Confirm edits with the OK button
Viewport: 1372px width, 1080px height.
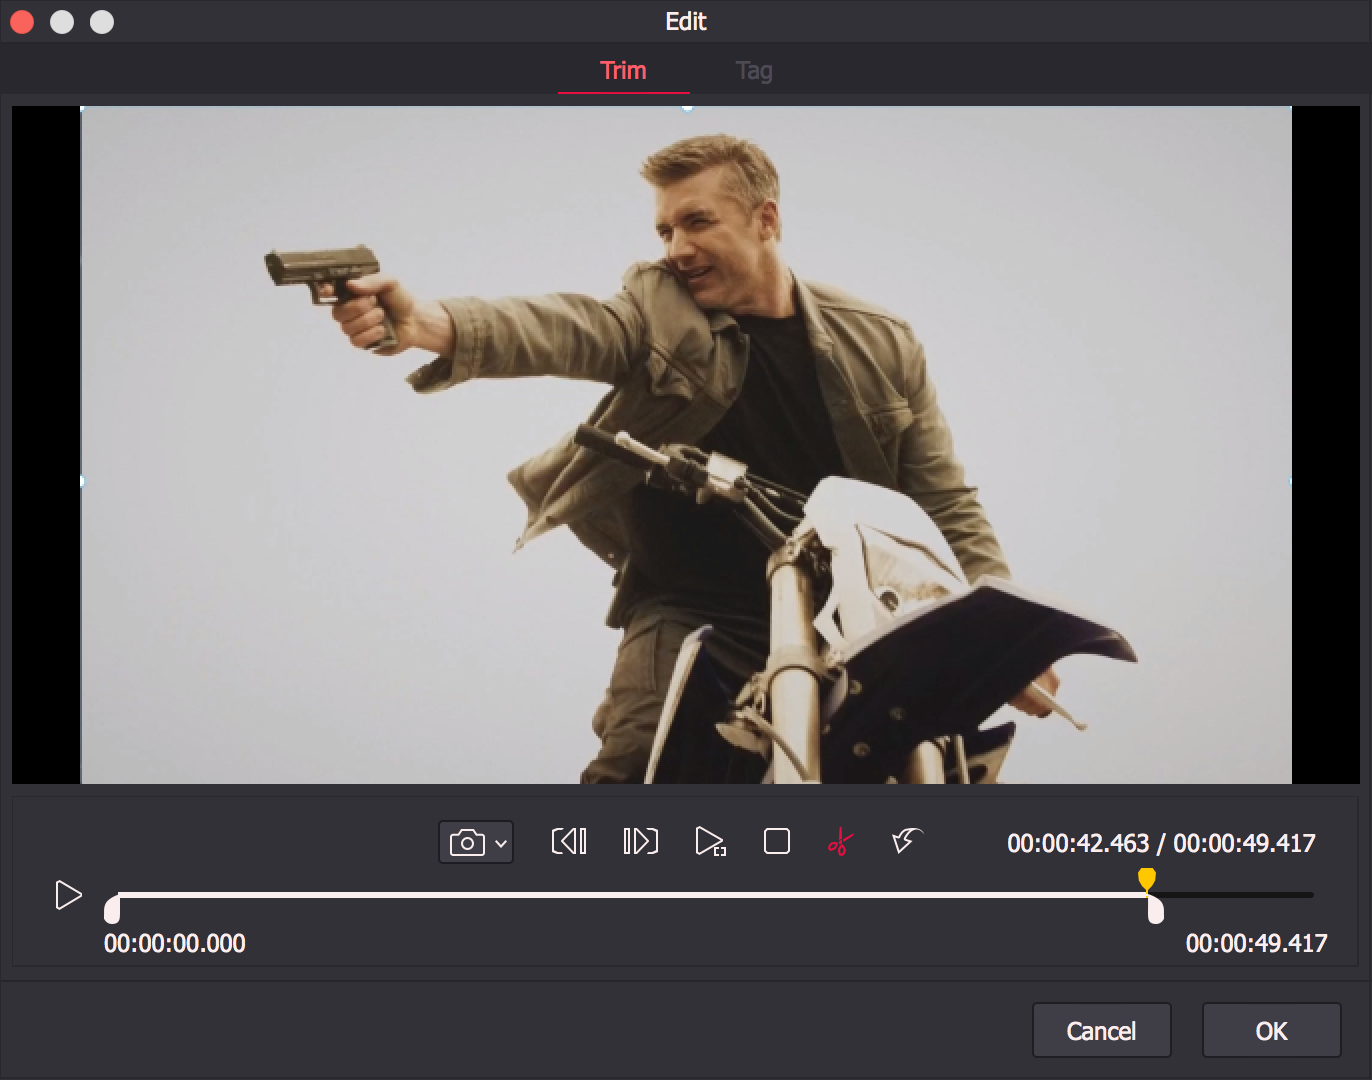click(x=1272, y=1030)
